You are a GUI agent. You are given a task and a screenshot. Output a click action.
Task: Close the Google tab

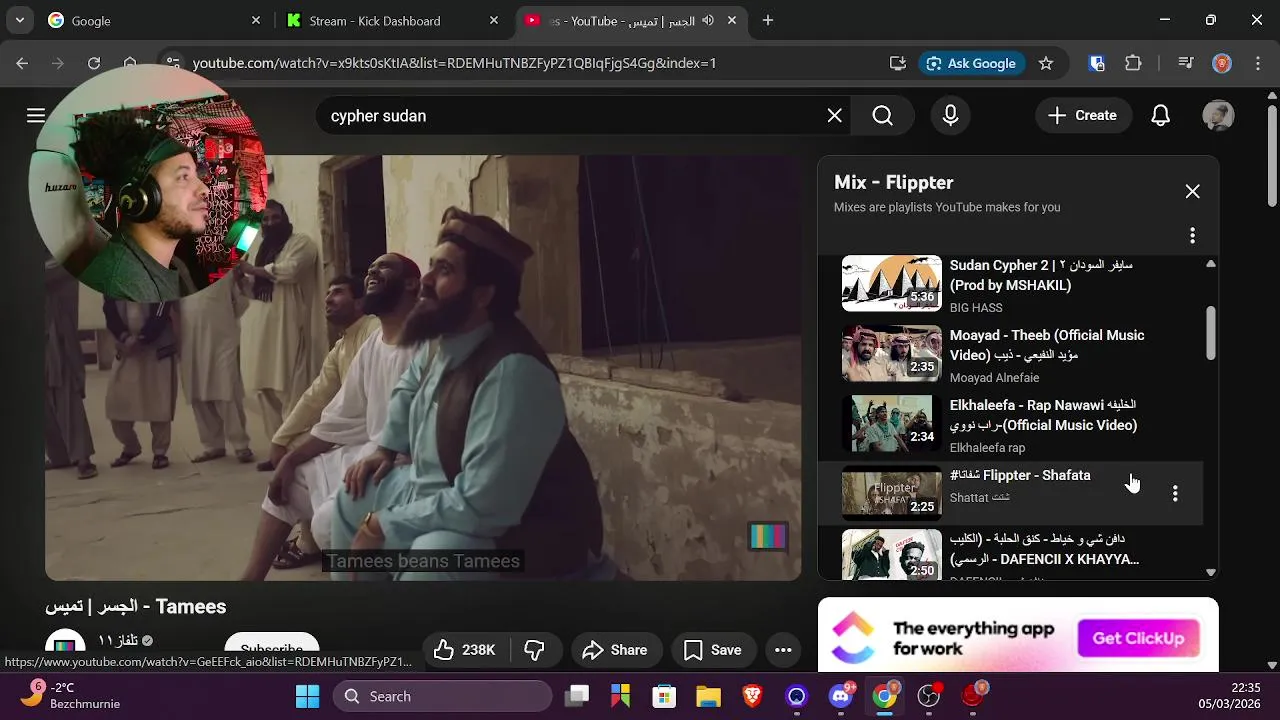coord(256,20)
